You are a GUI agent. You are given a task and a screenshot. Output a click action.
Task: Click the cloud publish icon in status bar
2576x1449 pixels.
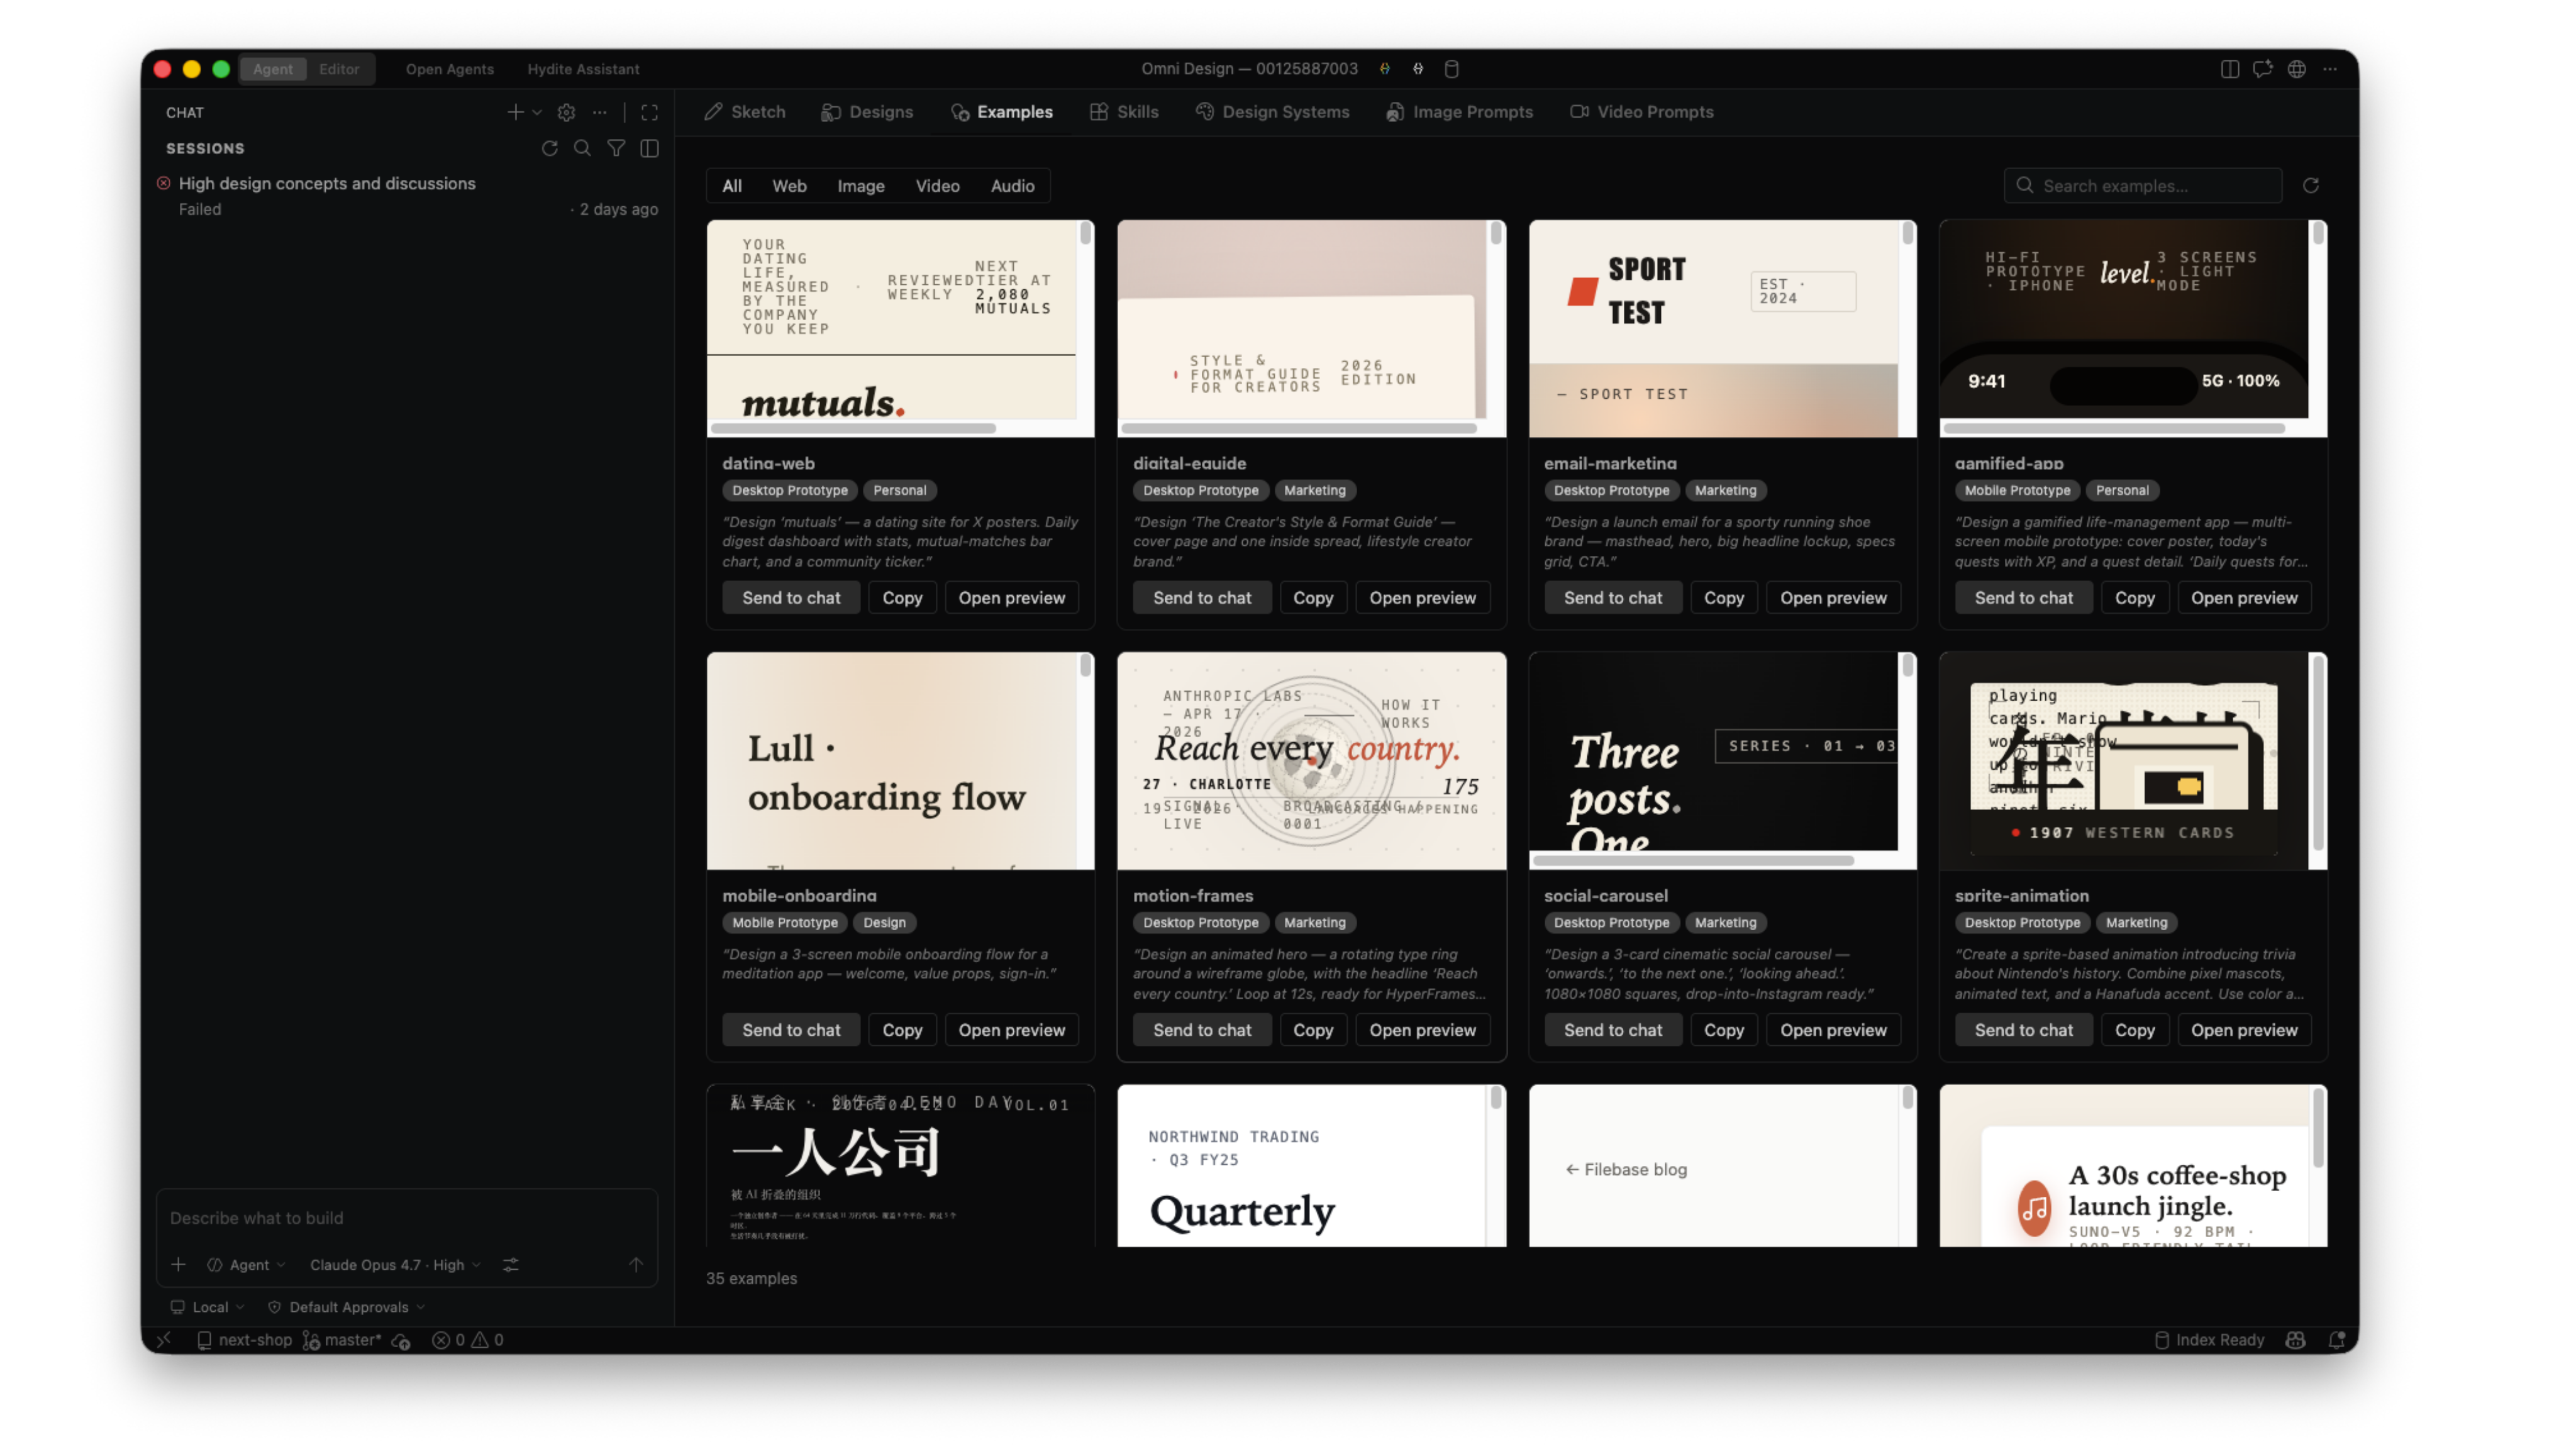[x=401, y=1340]
